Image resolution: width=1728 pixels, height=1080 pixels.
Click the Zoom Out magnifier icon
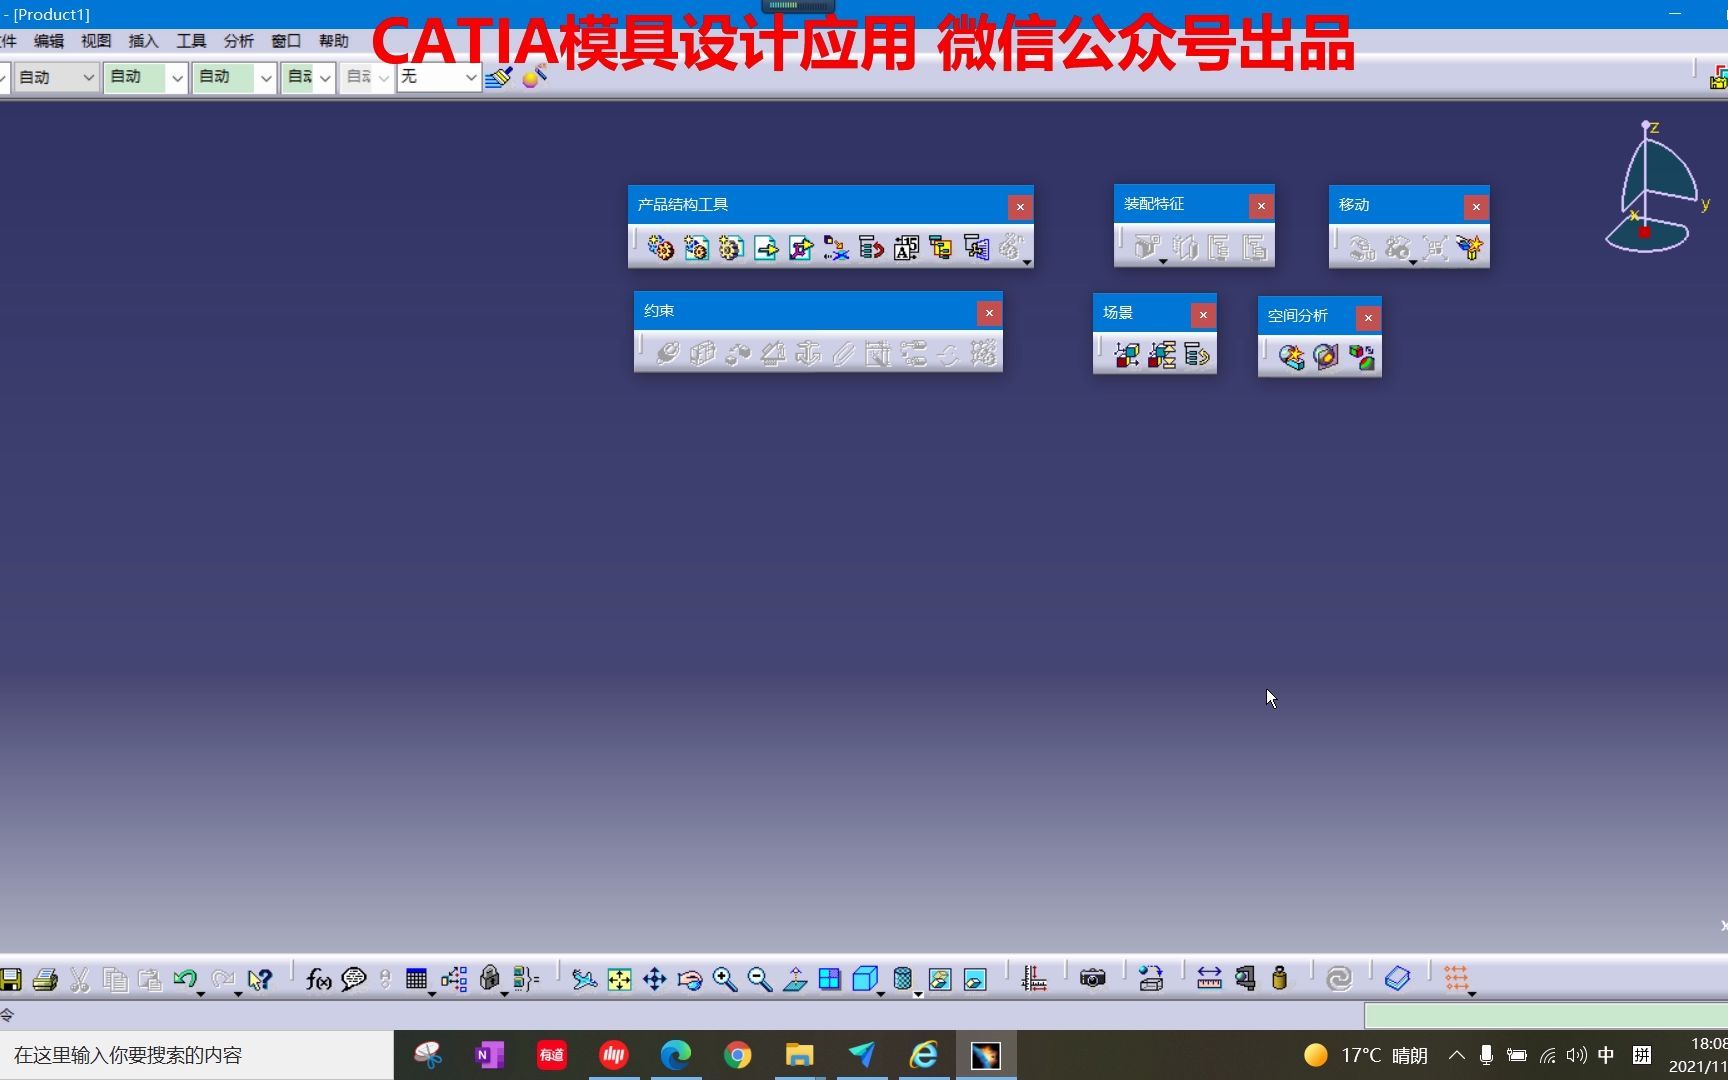tap(759, 979)
